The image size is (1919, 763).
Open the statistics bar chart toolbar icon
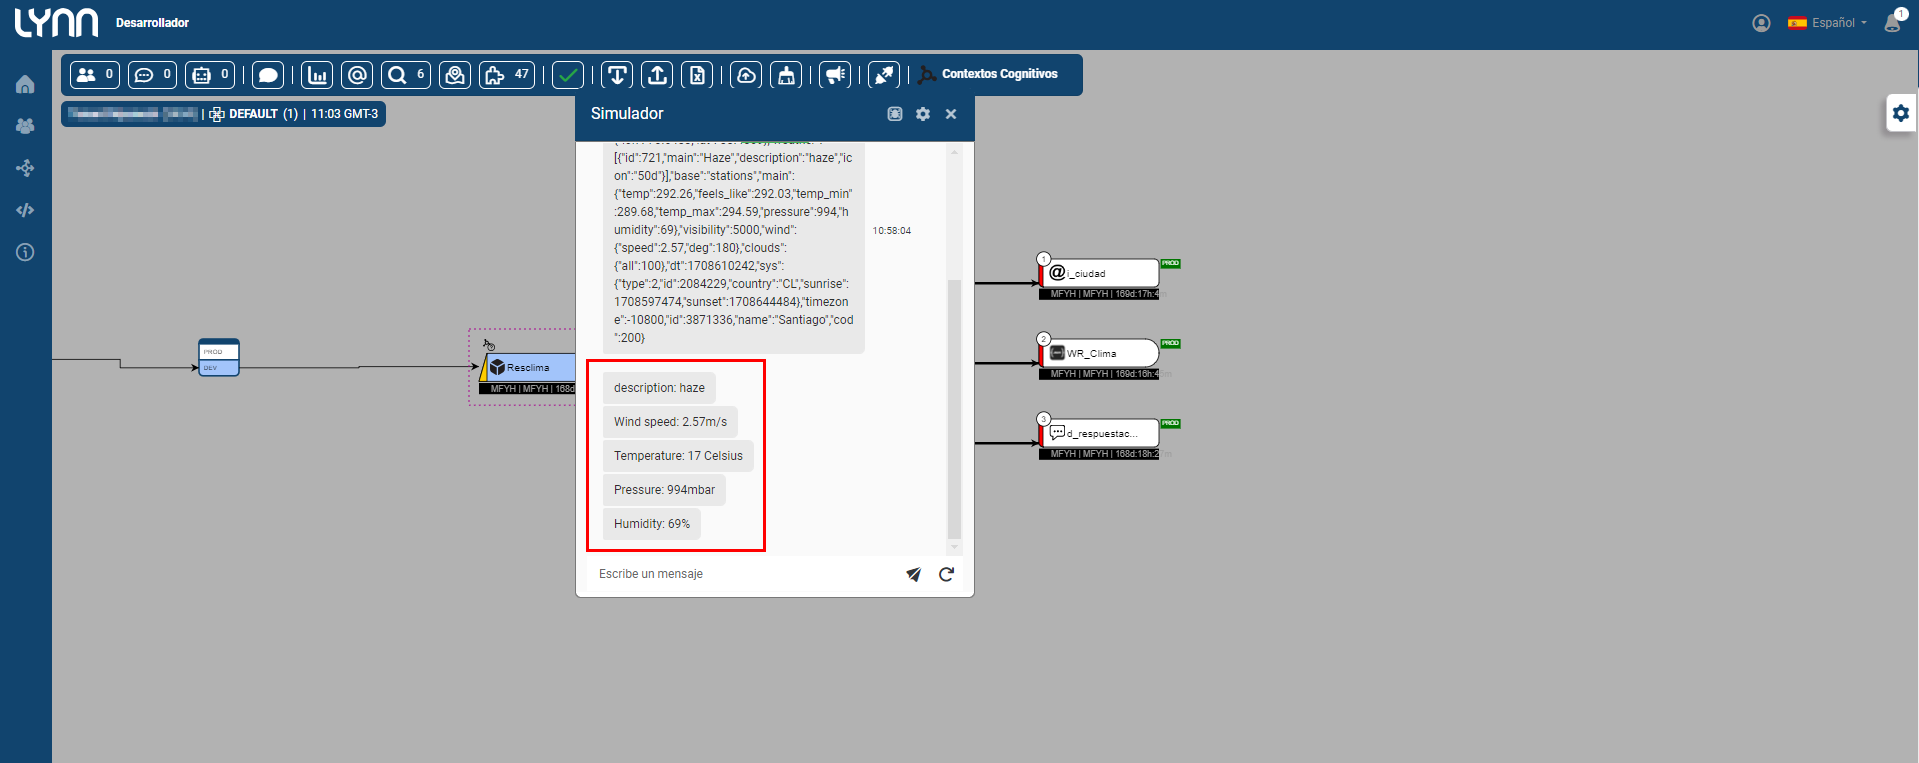coord(317,75)
